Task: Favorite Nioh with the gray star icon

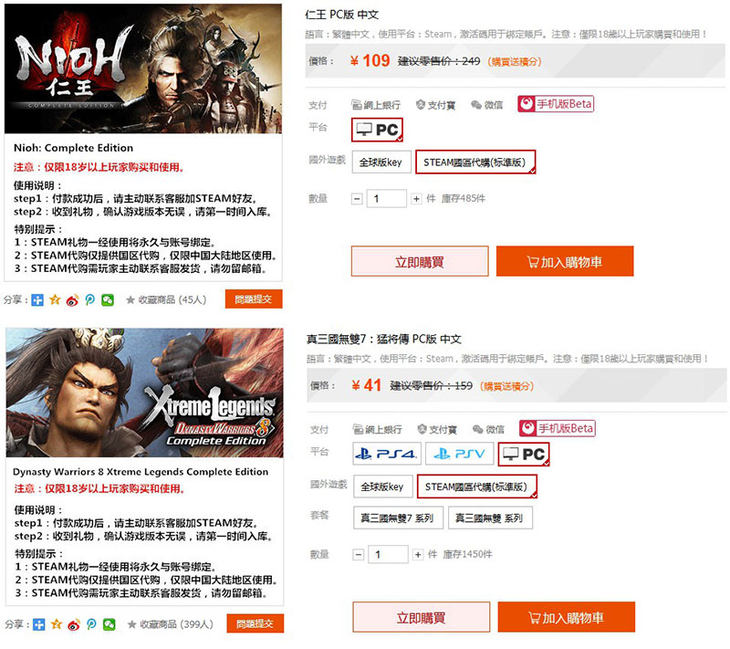Action: [130, 300]
